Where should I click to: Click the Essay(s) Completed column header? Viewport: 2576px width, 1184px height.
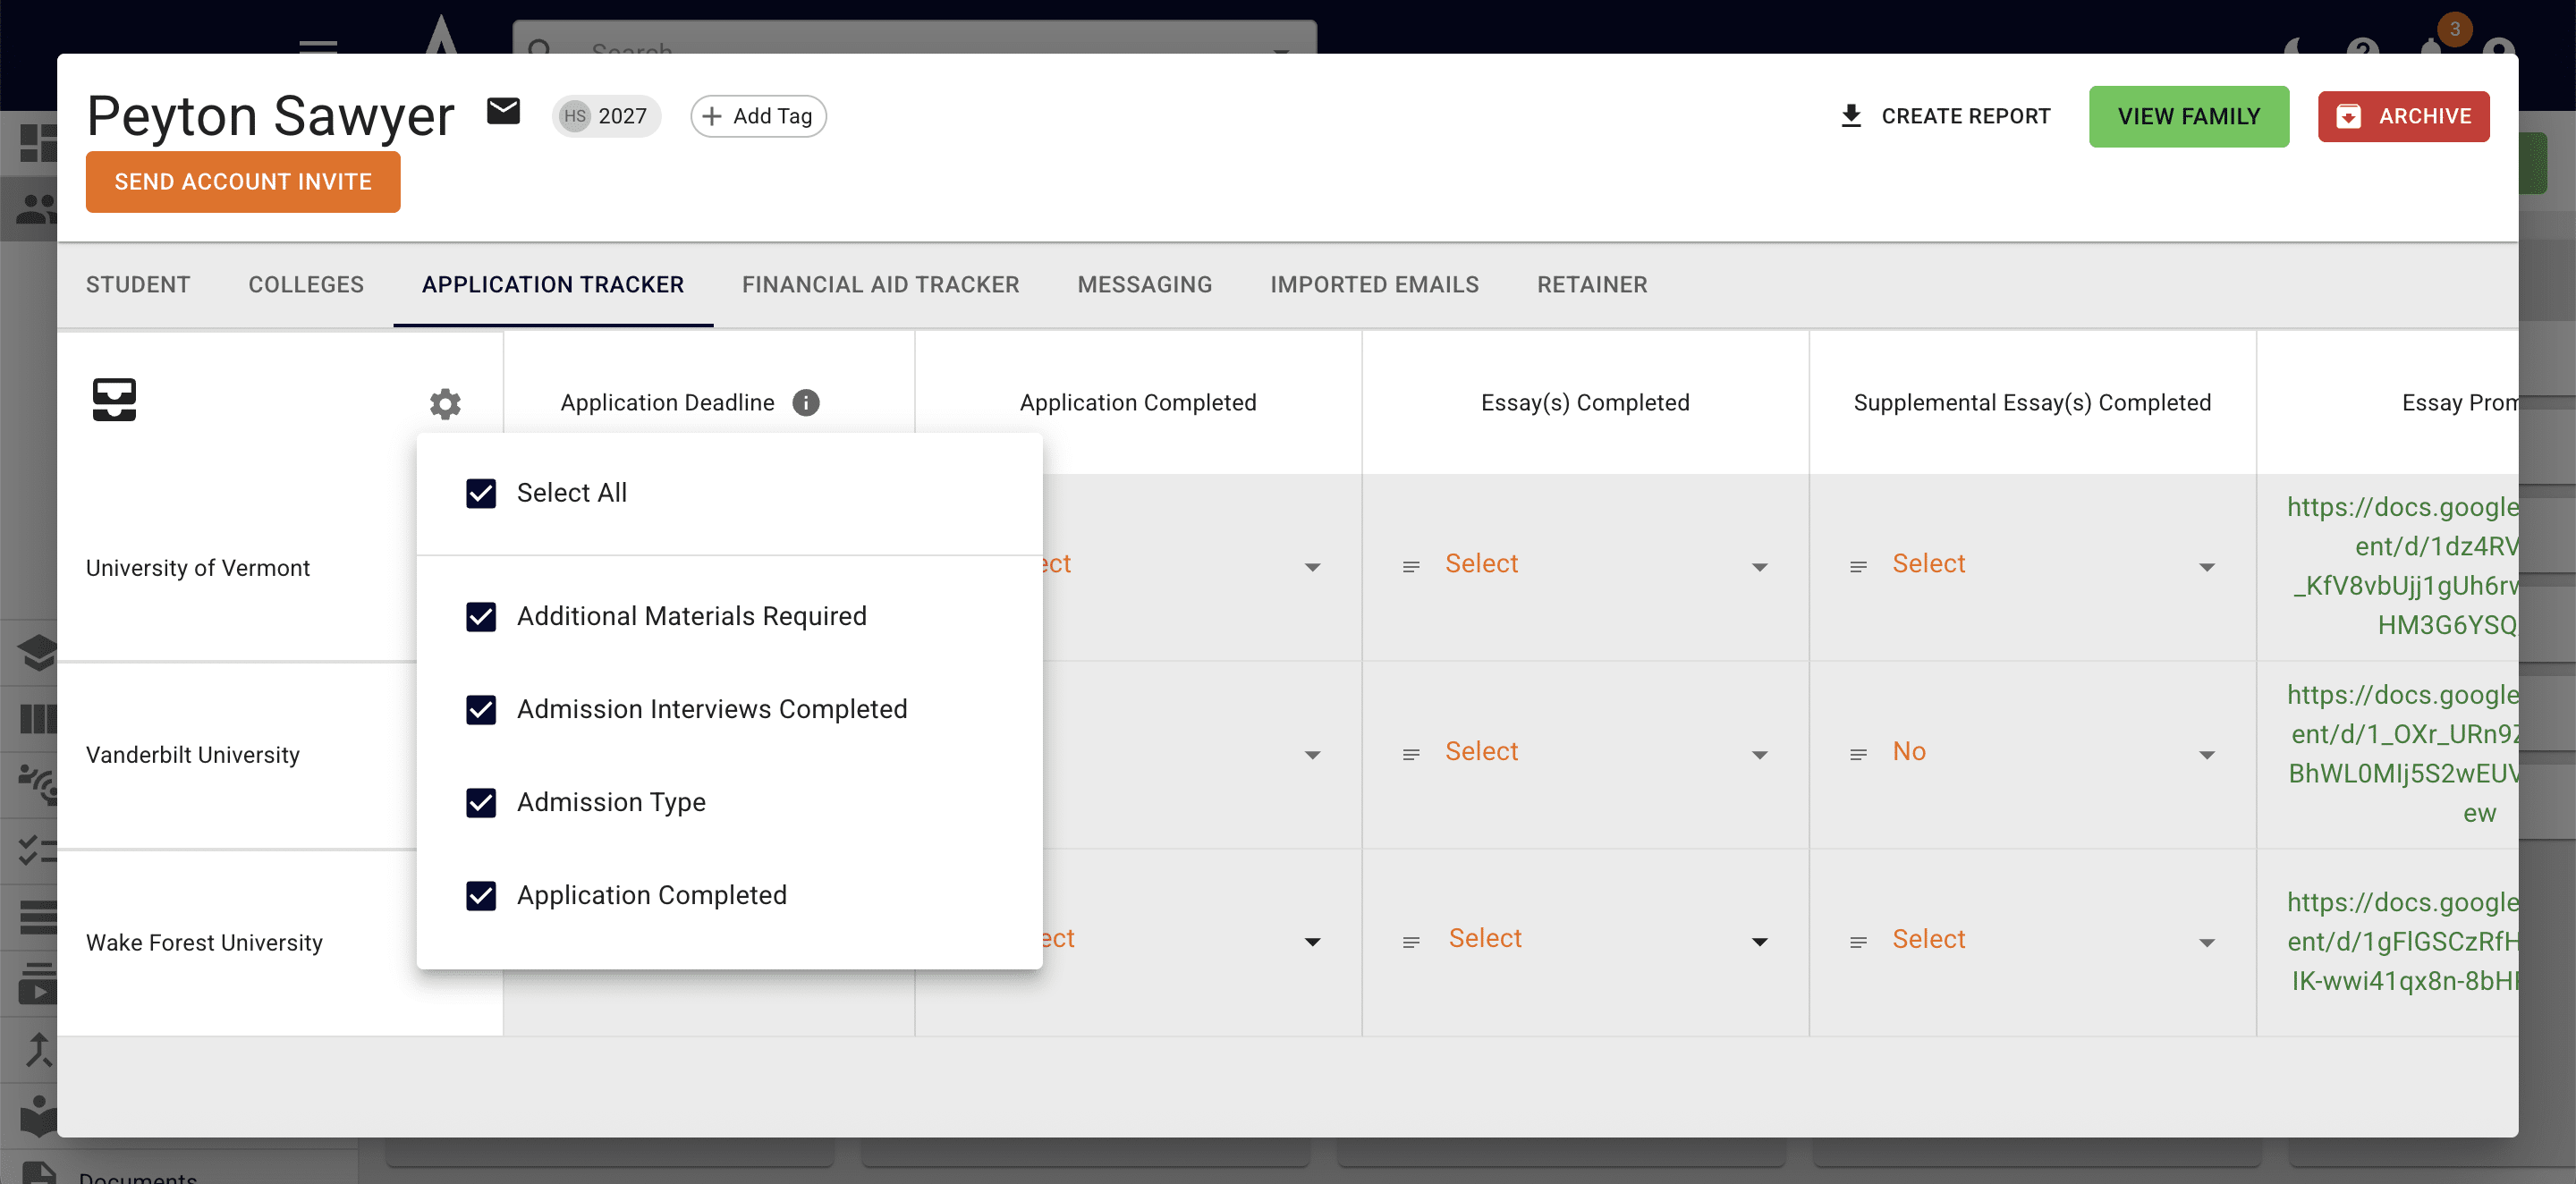click(x=1585, y=403)
